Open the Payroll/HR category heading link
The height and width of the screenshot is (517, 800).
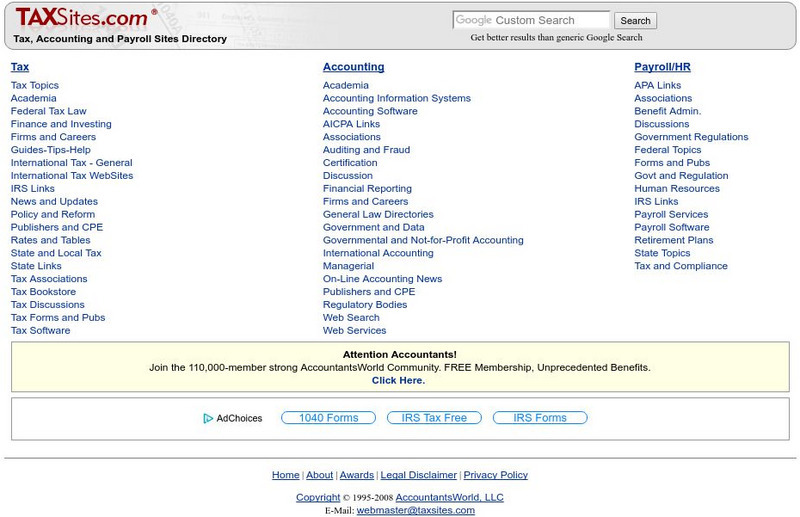(662, 67)
